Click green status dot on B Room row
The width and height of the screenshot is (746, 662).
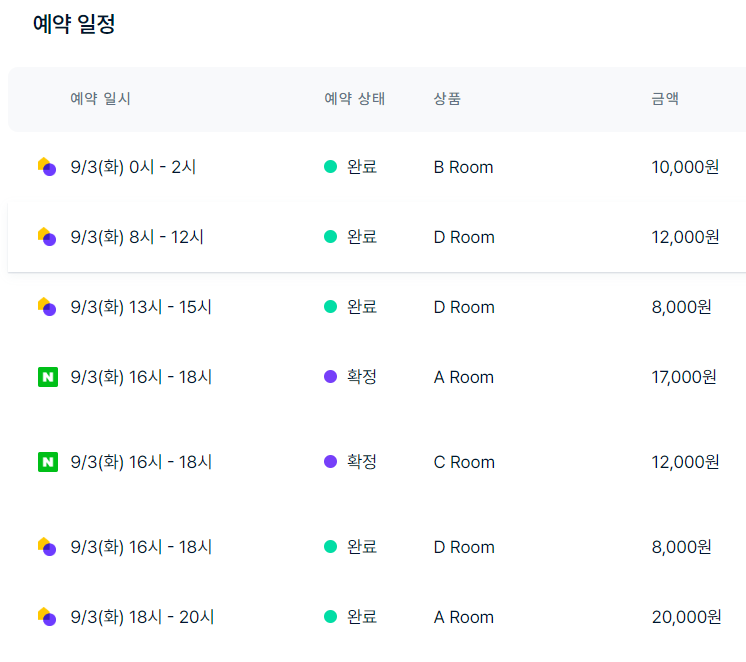pos(330,167)
